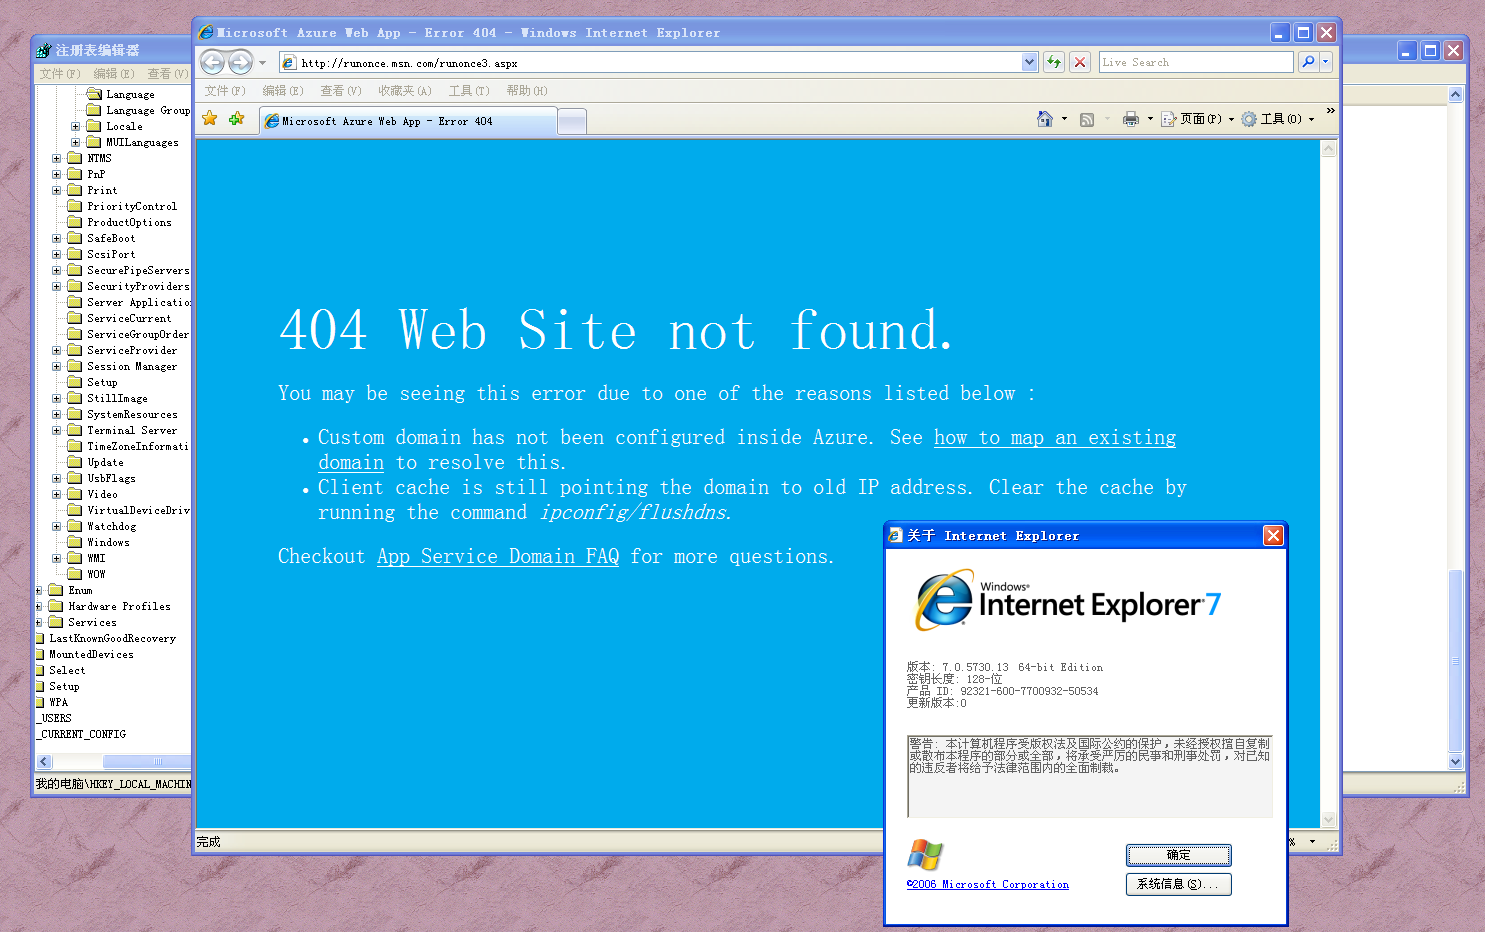Open the Print options dropdown arrow
This screenshot has height=932, width=1485.
(x=1150, y=119)
